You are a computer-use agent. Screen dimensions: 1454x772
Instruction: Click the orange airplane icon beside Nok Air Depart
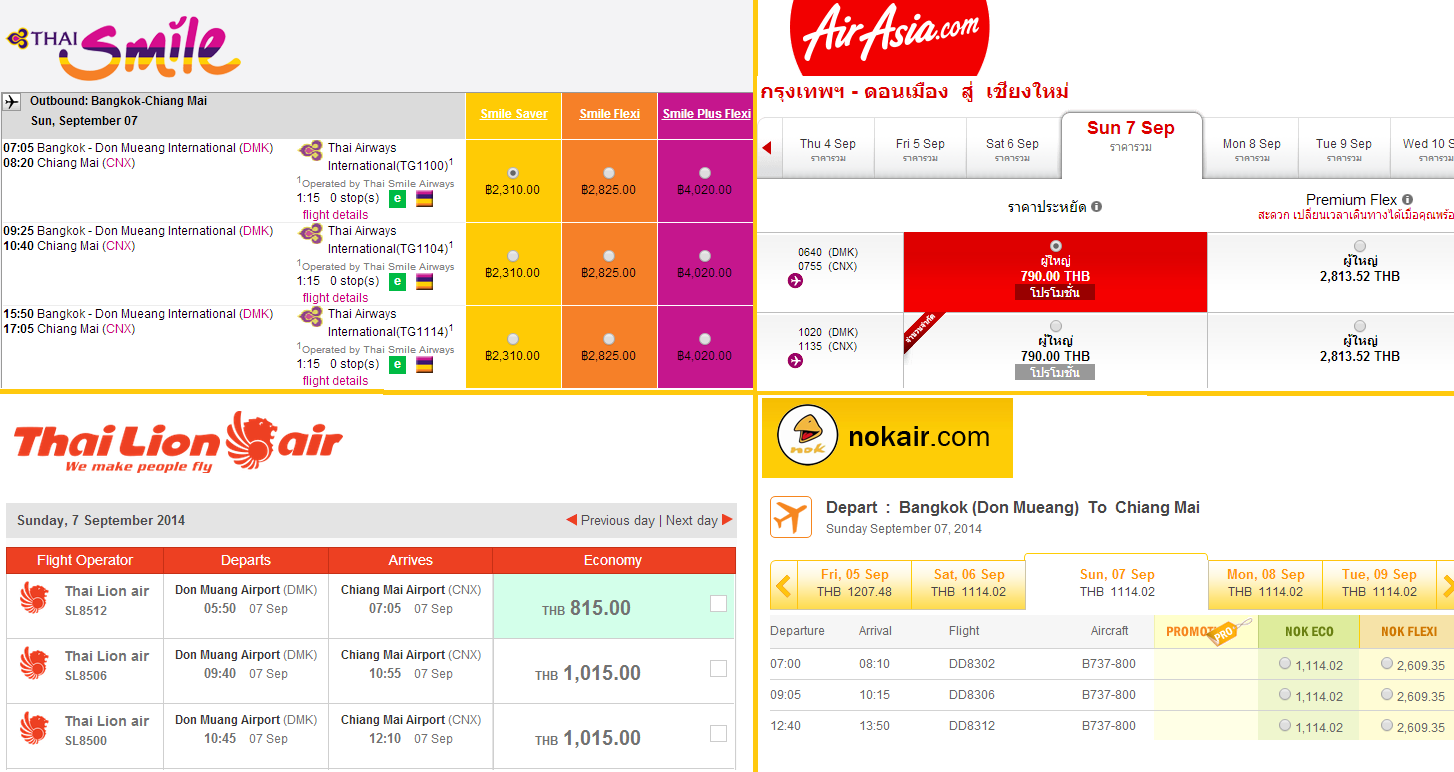tap(791, 517)
